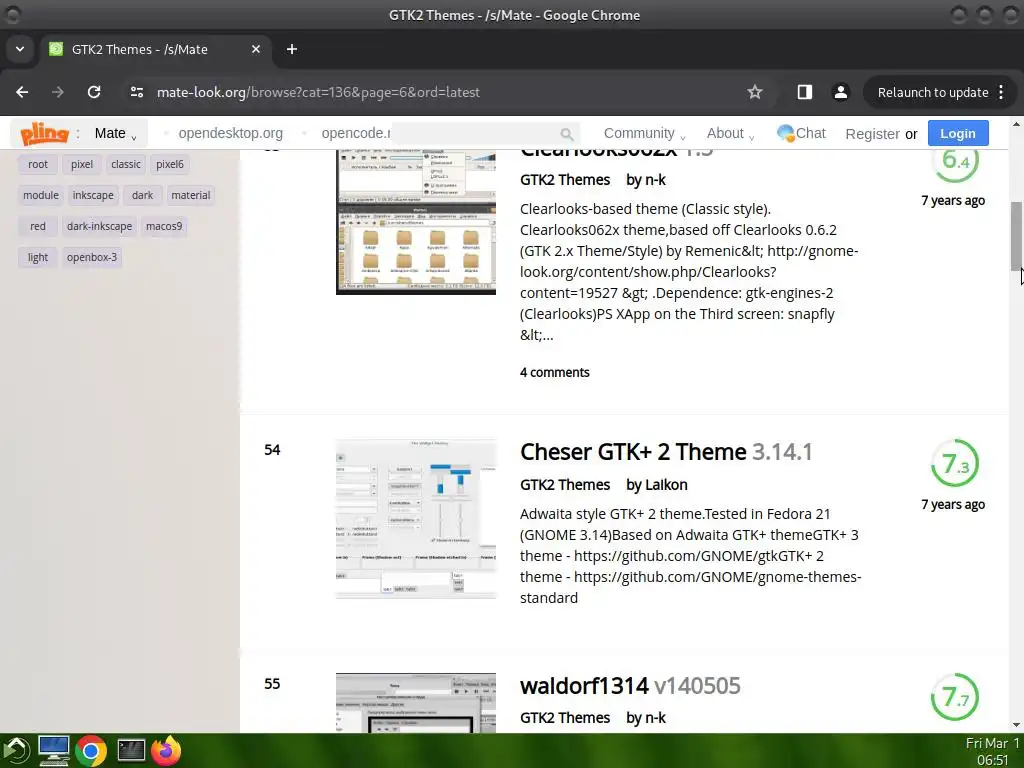Filter by the pixel6 tag
This screenshot has width=1024, height=768.
click(x=170, y=165)
